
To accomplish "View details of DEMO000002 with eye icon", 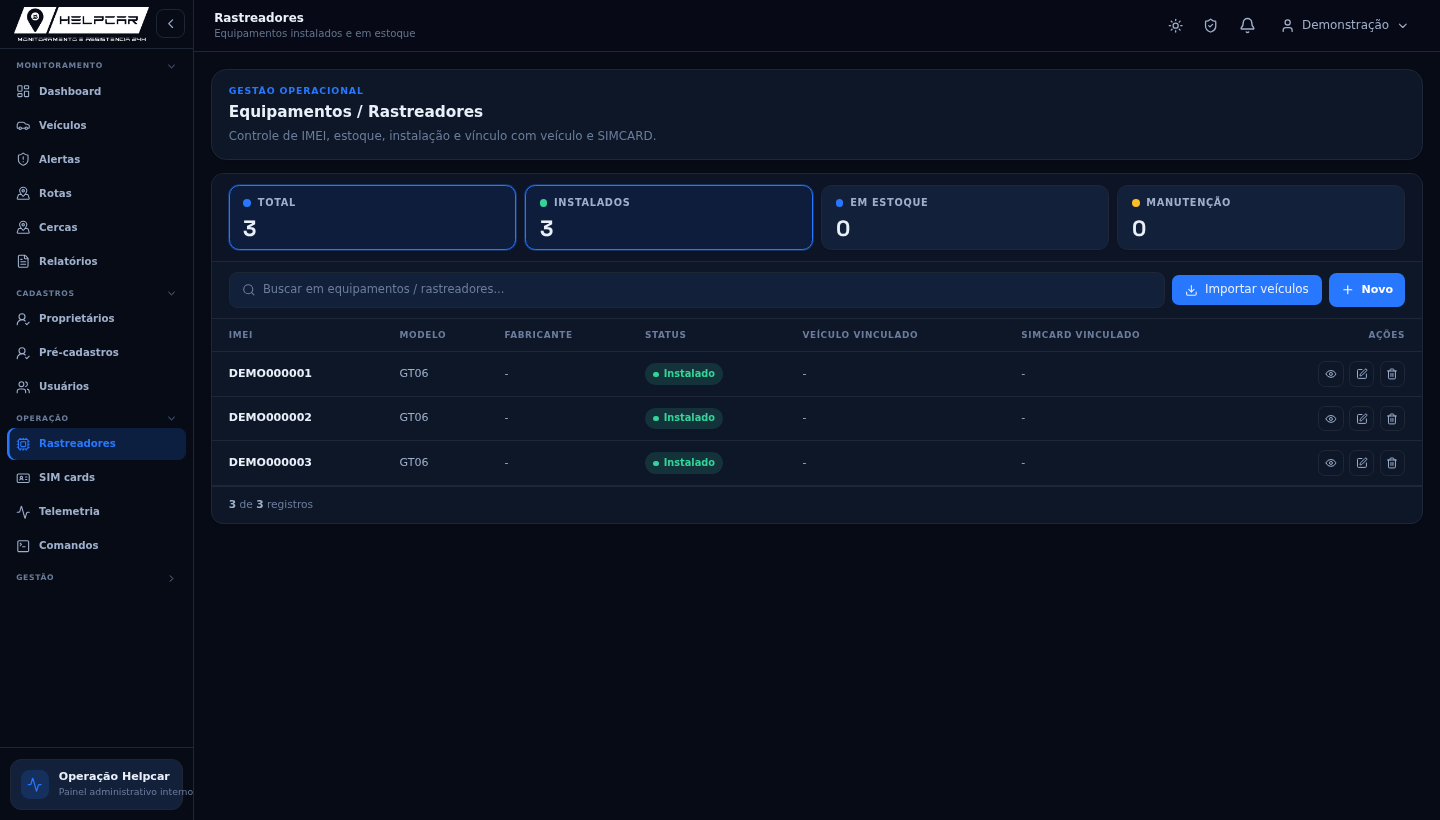I will coord(1331,419).
